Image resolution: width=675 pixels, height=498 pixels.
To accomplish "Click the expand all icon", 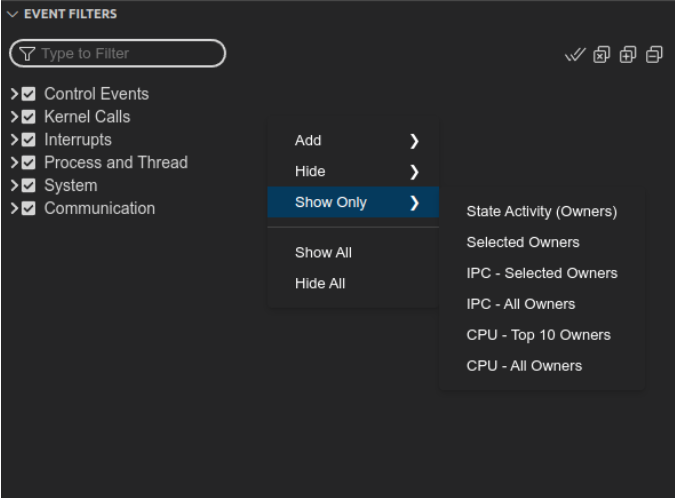I will coord(628,55).
